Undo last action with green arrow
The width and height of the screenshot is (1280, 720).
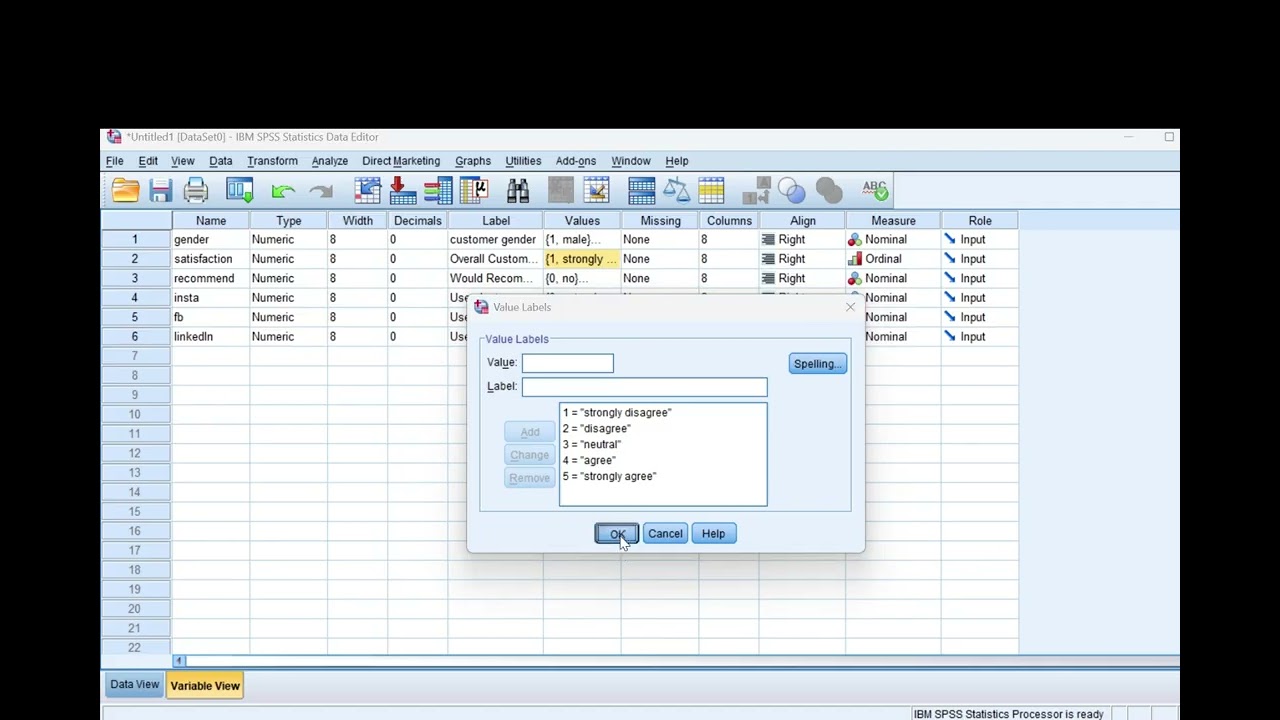point(283,190)
